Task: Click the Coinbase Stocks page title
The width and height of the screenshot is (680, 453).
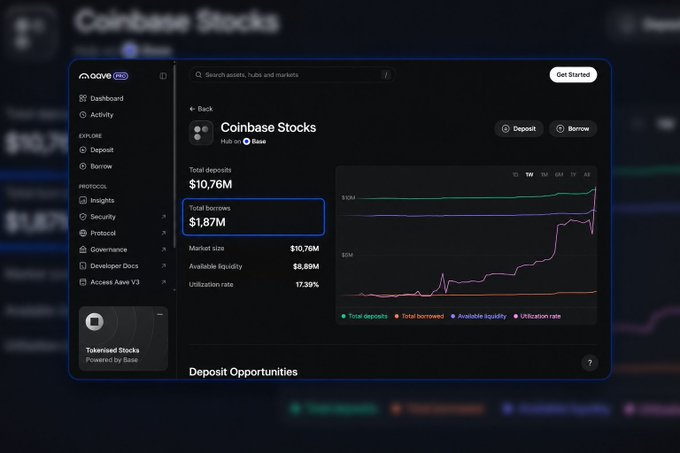Action: coord(268,127)
